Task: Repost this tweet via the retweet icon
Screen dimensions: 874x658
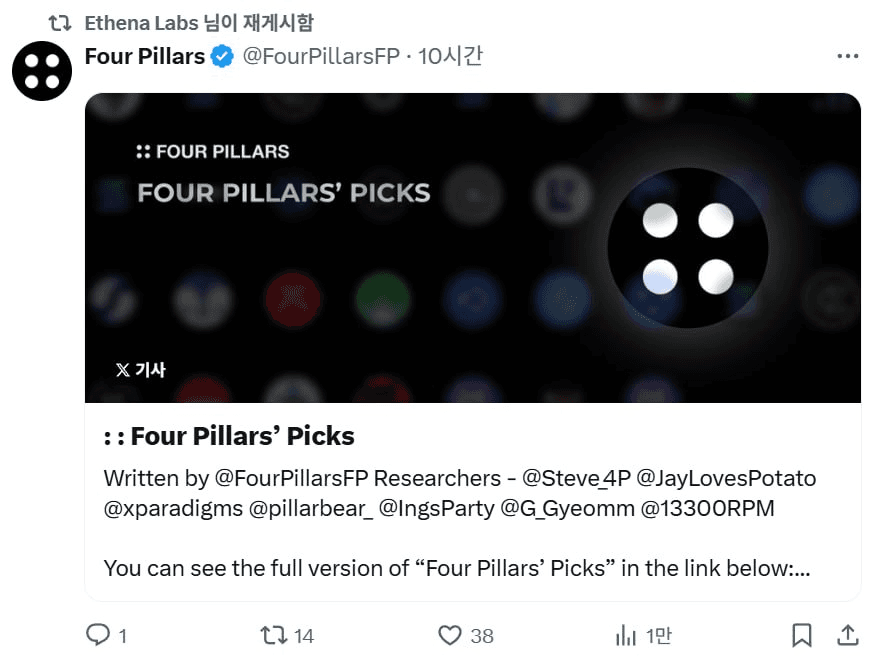Action: click(274, 635)
